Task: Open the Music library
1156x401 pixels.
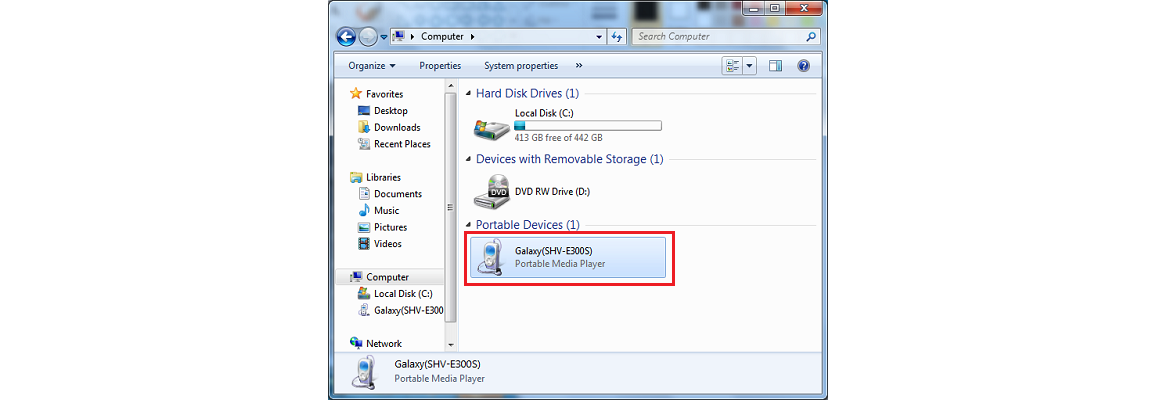Action: tap(386, 211)
